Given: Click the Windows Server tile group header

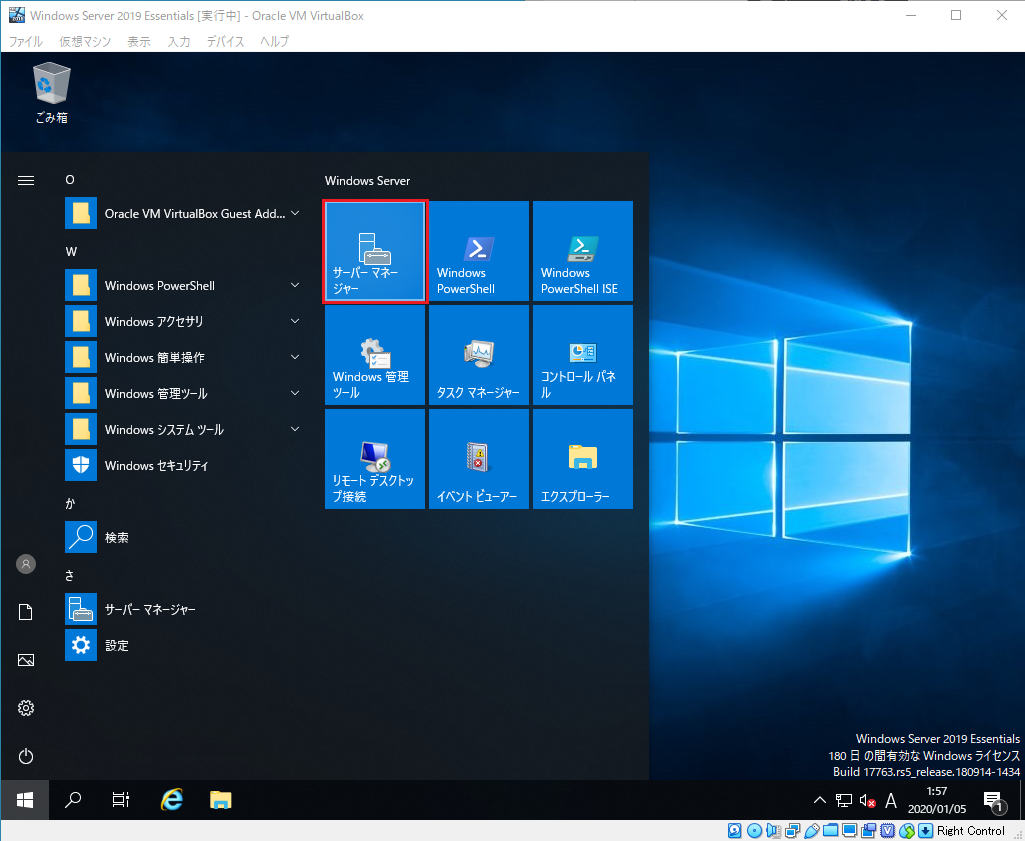Looking at the screenshot, I should click(x=367, y=181).
